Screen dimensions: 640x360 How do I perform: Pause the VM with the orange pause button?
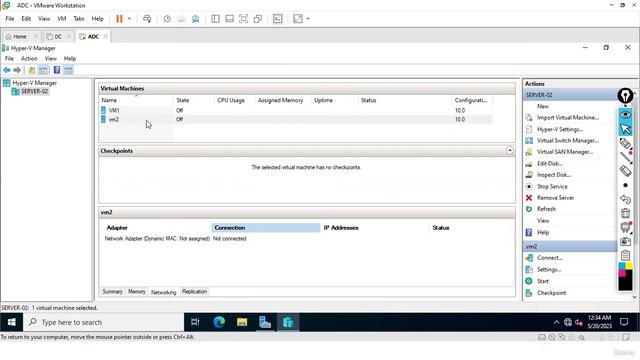[x=119, y=19]
